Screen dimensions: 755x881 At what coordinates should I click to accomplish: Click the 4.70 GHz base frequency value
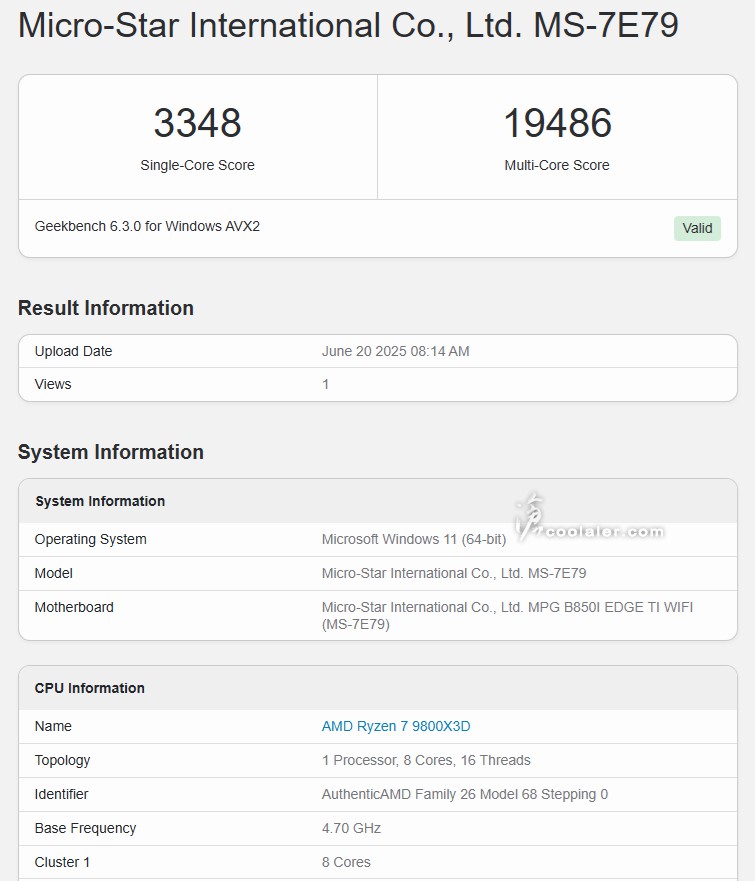click(x=351, y=828)
